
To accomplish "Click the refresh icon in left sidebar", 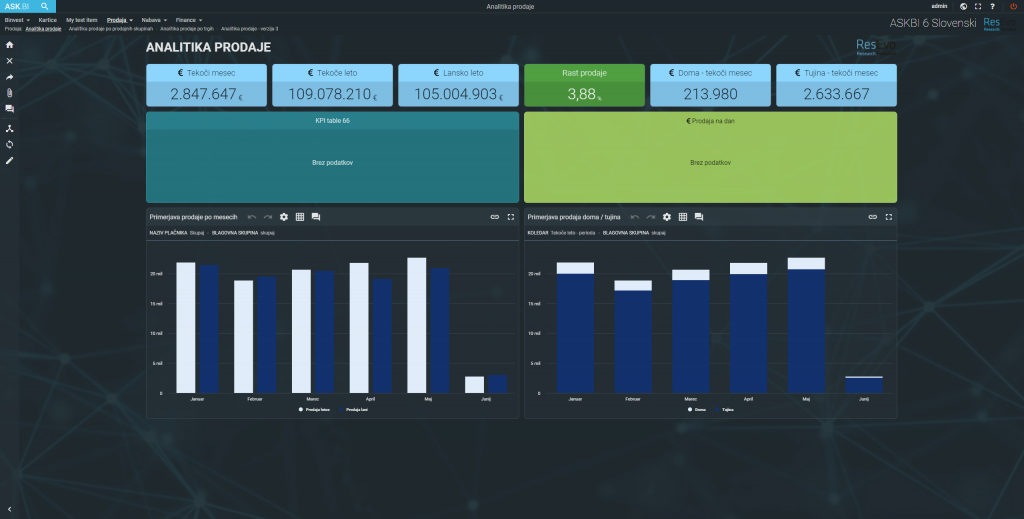I will point(10,144).
